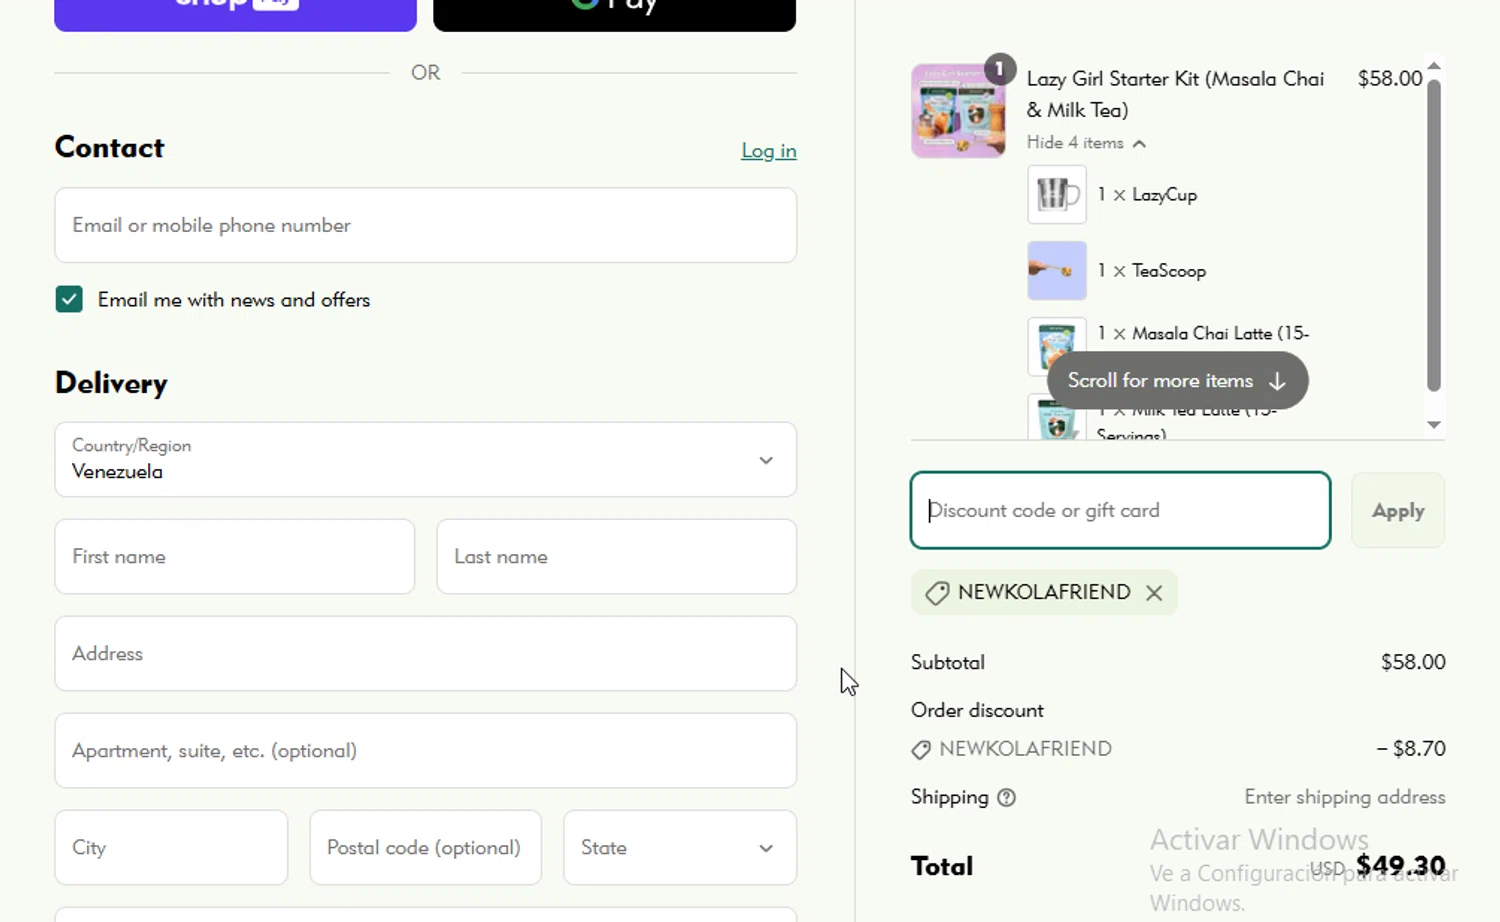Click the First name field

[x=235, y=557]
